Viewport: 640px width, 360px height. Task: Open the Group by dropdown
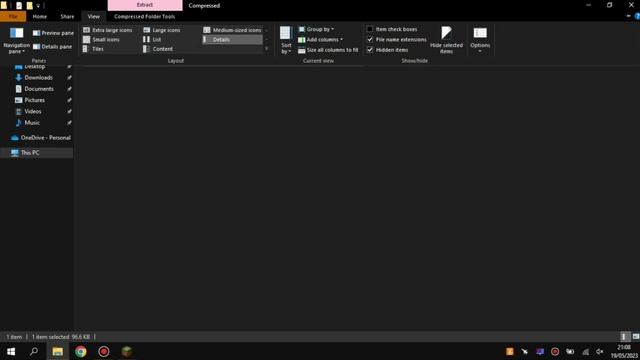tap(316, 29)
